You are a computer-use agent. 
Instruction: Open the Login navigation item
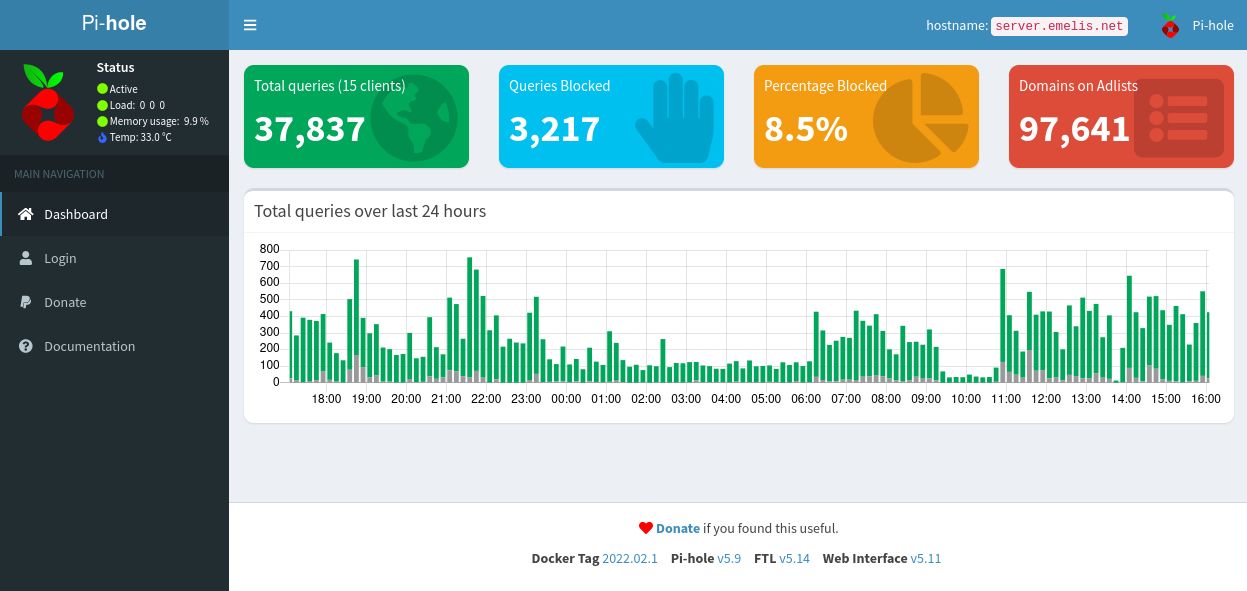click(x=114, y=258)
